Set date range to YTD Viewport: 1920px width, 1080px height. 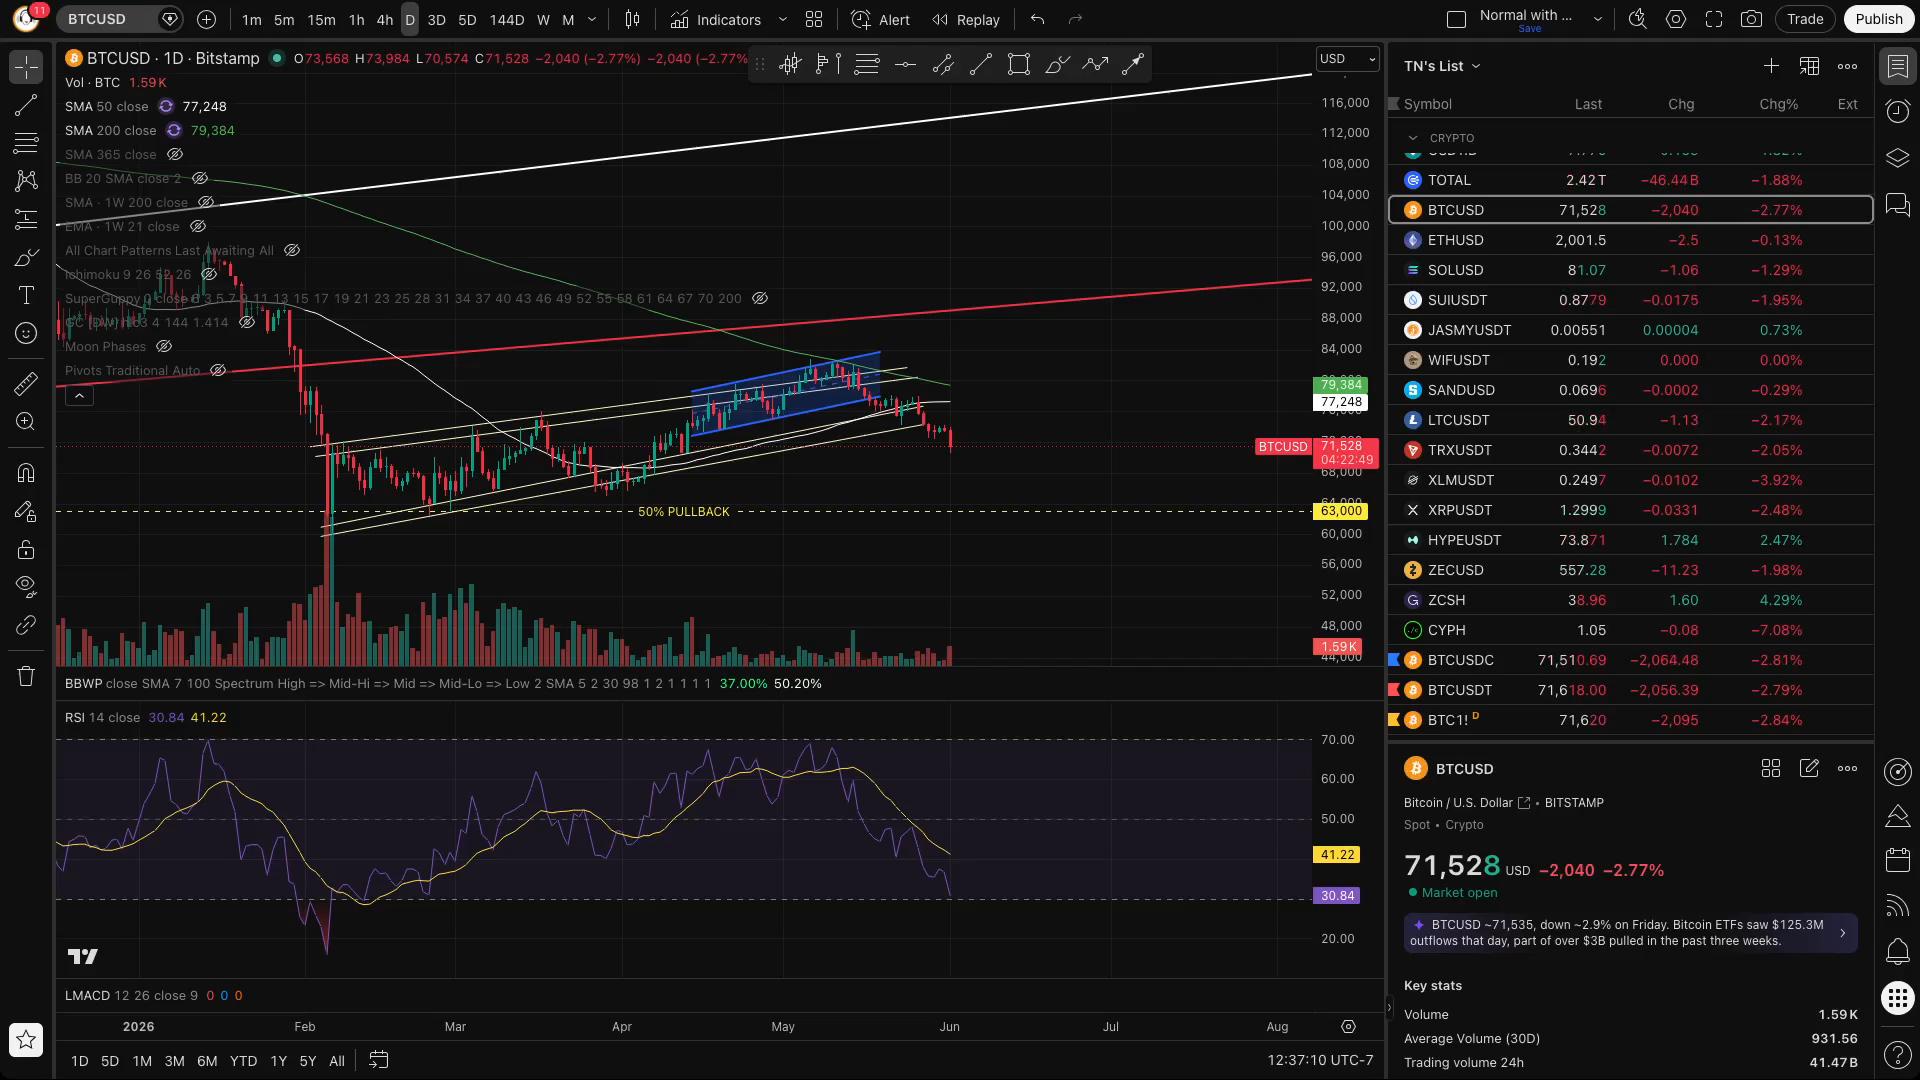coord(243,1061)
